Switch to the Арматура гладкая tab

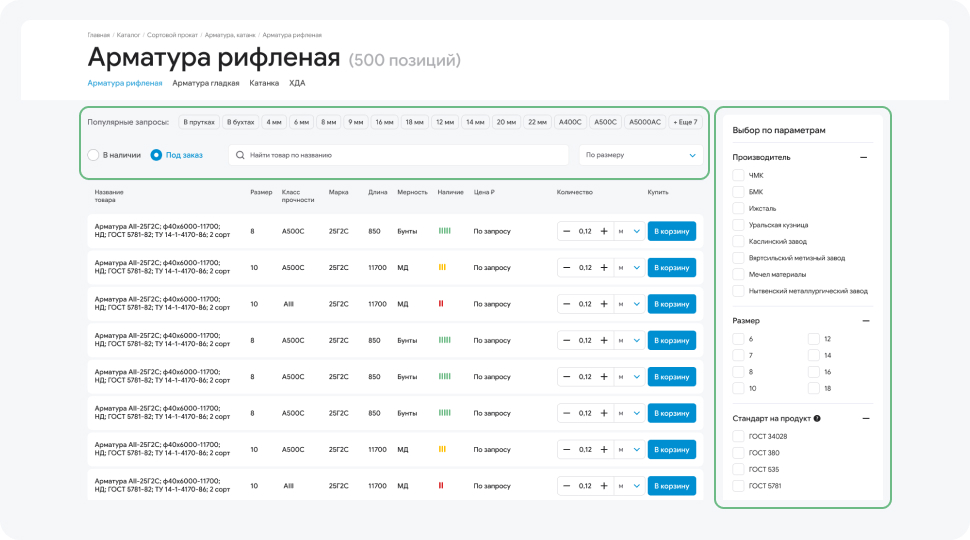point(205,84)
